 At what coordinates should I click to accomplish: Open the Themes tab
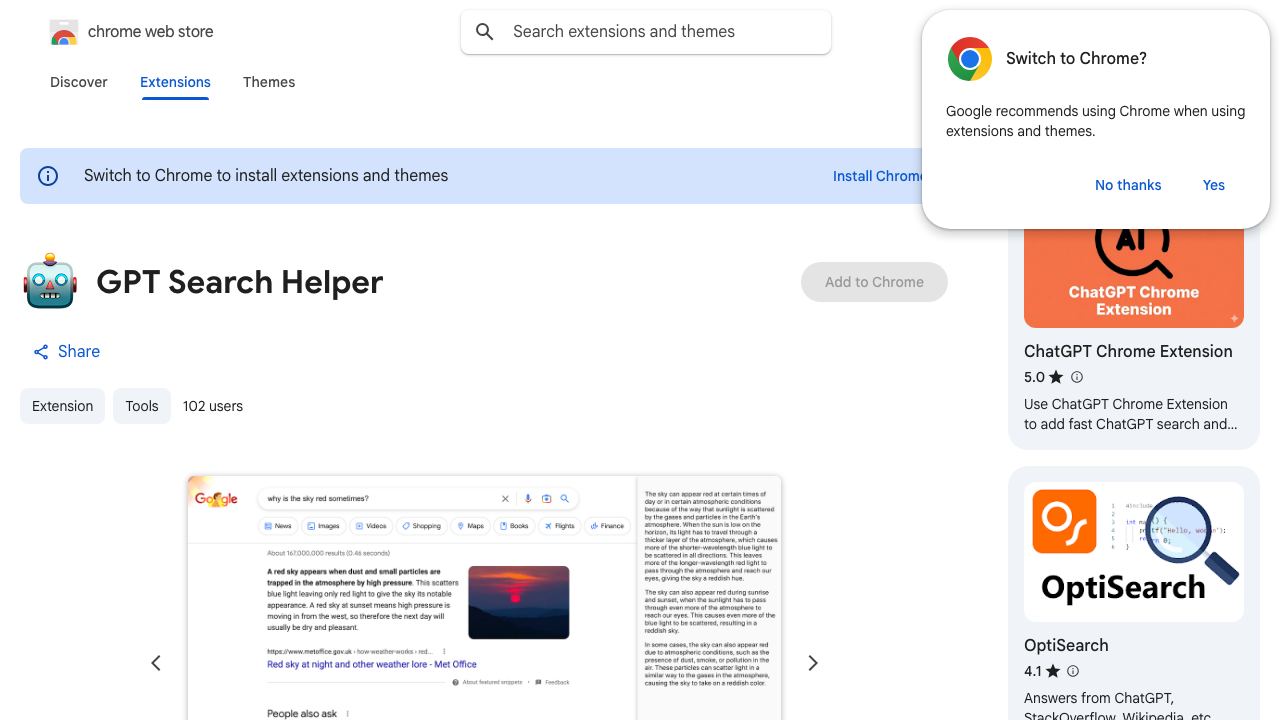pyautogui.click(x=269, y=82)
